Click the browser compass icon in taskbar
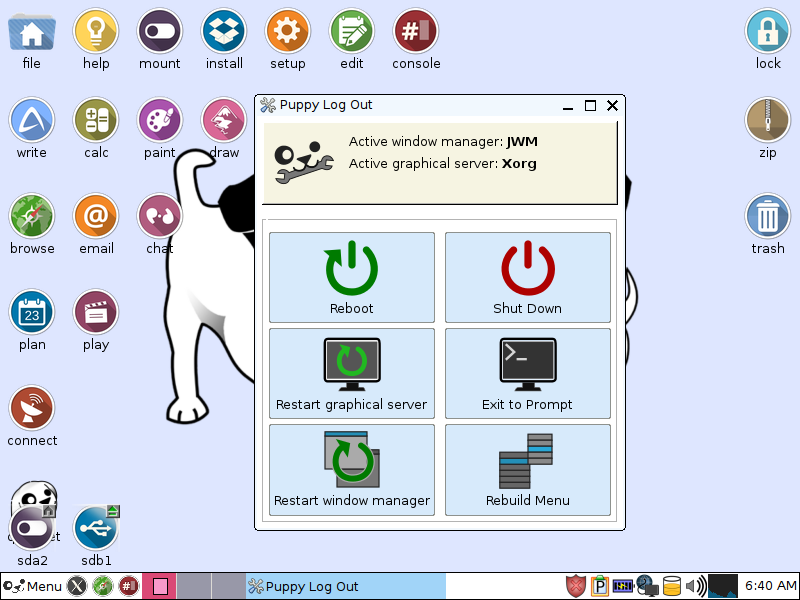 pos(103,586)
